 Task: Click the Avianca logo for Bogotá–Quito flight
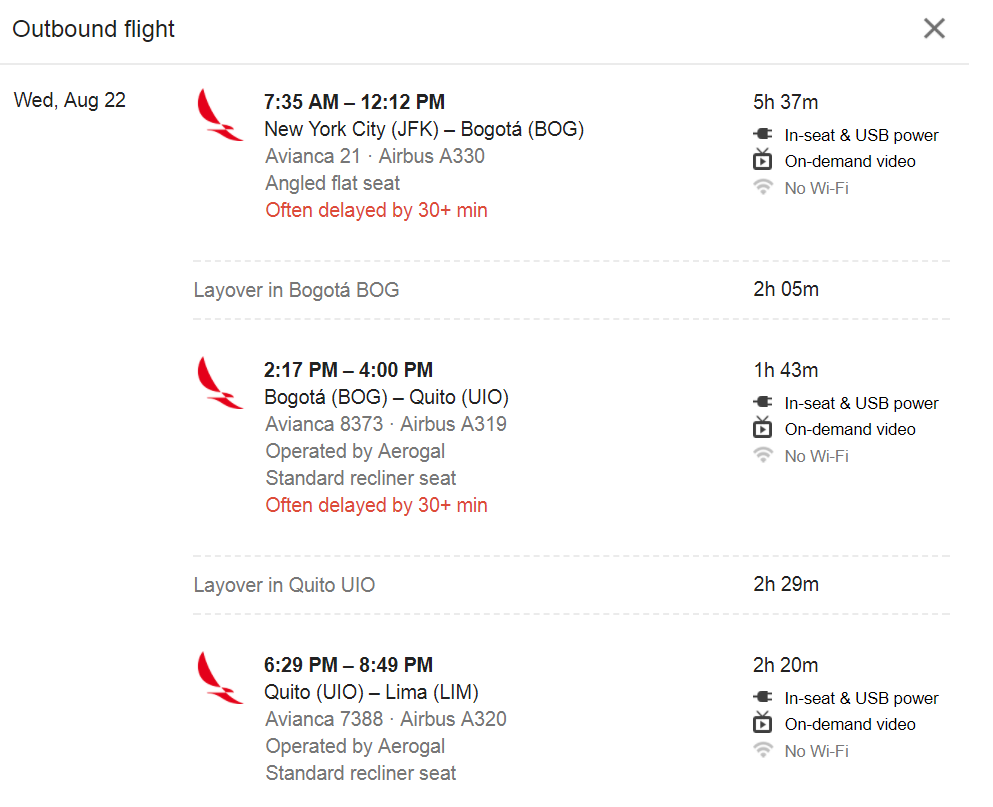point(219,383)
